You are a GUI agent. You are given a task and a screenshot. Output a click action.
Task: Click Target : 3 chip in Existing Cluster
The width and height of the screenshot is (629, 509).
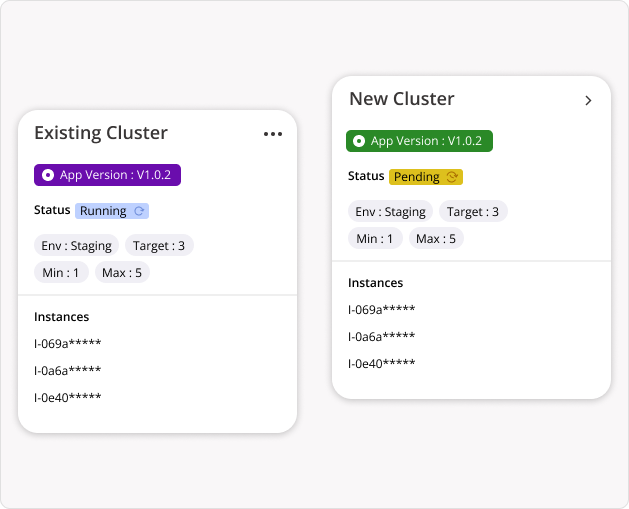(x=159, y=245)
